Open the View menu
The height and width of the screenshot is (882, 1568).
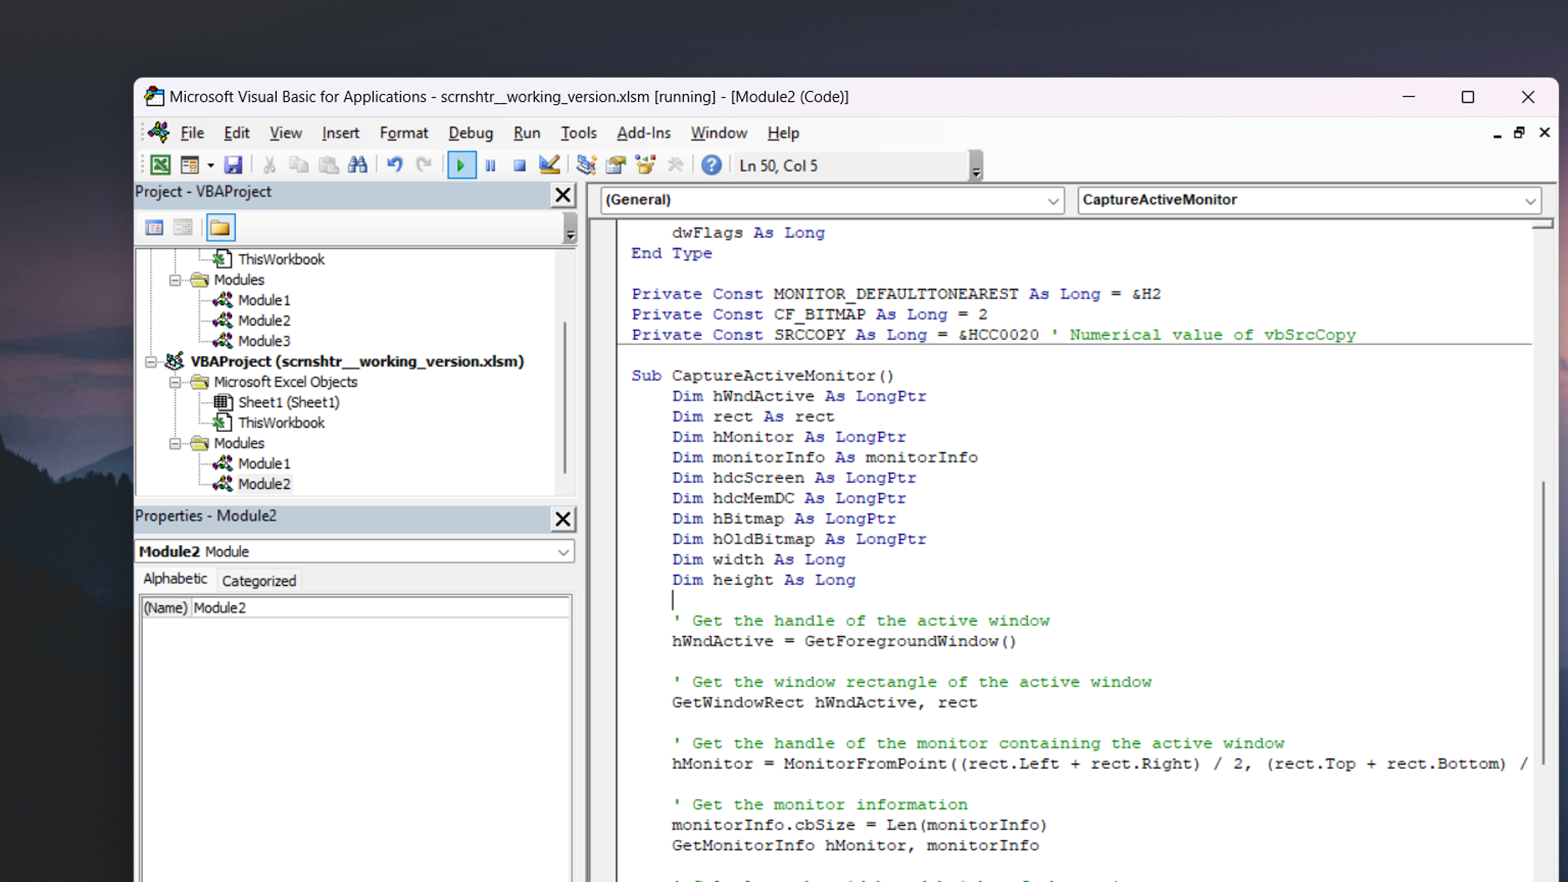(285, 133)
